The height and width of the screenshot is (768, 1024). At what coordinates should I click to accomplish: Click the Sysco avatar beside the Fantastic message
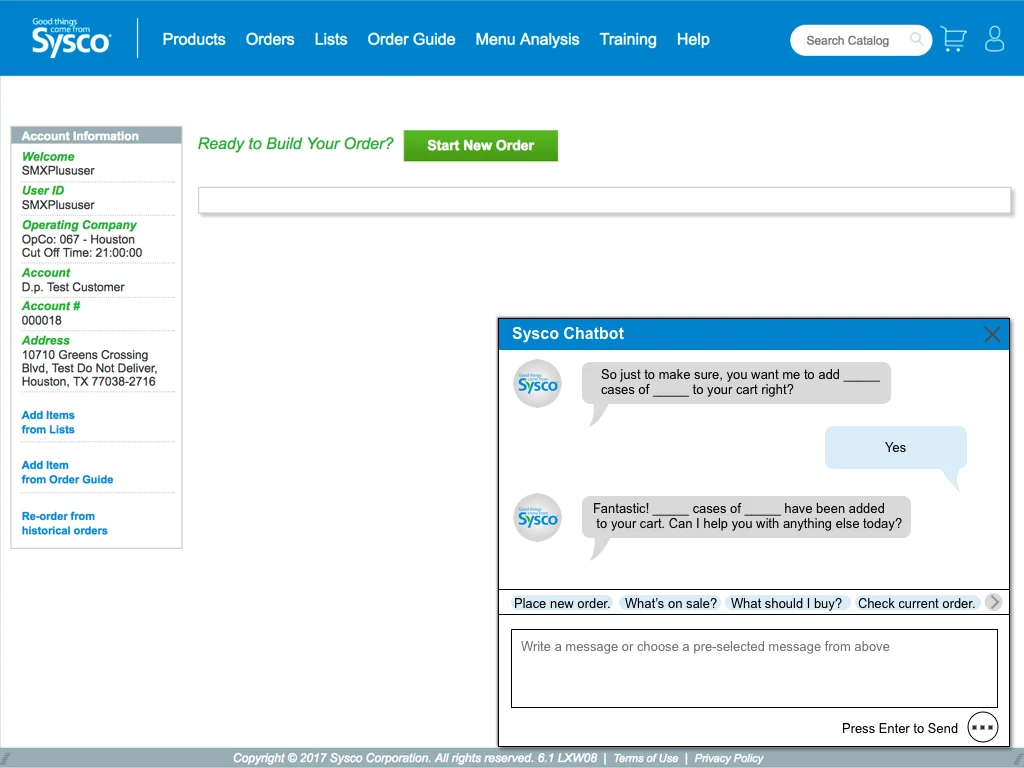pos(537,518)
